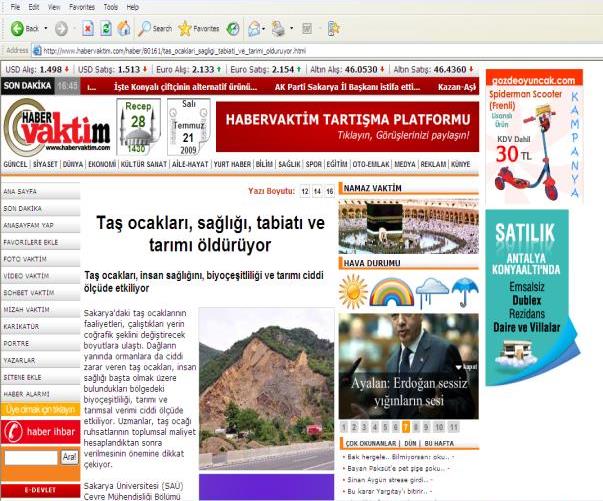Select slide 11 in the news slider
Image resolution: width=603 pixels, height=501 pixels.
(454, 427)
